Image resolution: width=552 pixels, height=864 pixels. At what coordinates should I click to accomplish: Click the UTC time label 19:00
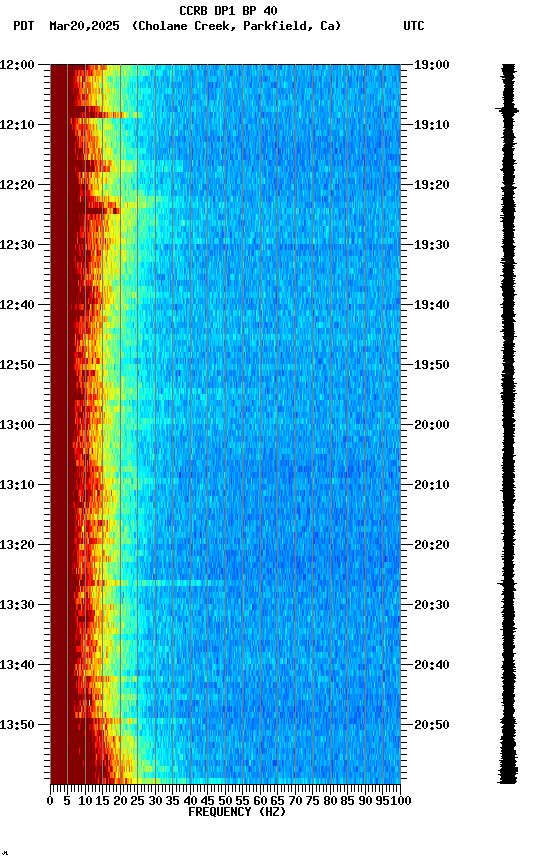[432, 65]
